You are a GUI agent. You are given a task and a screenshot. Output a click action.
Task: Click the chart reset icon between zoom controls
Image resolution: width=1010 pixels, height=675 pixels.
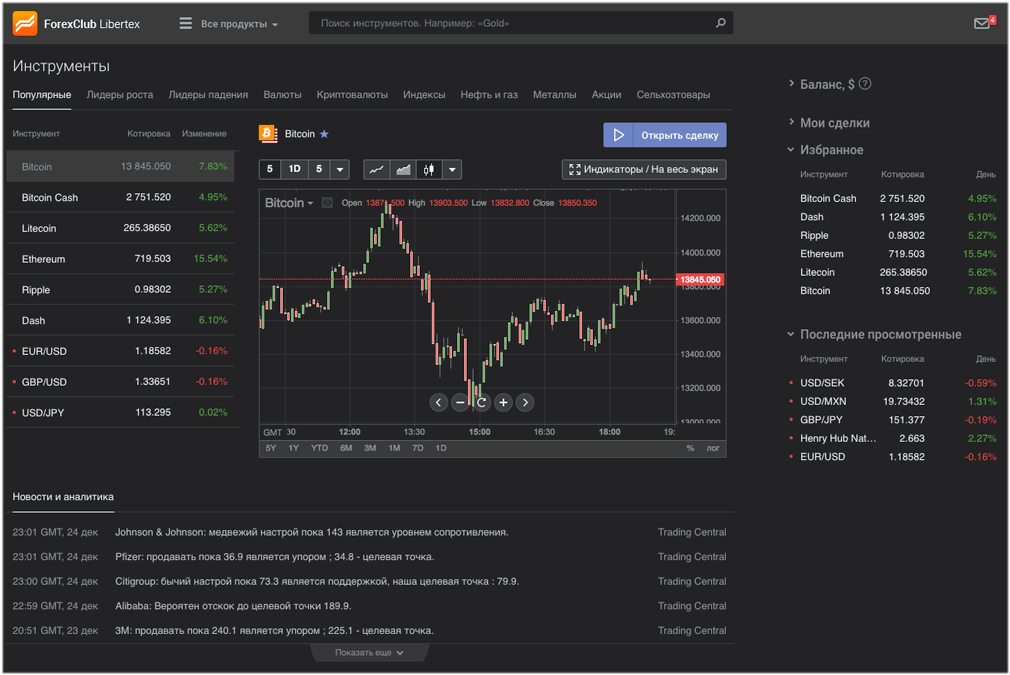482,402
